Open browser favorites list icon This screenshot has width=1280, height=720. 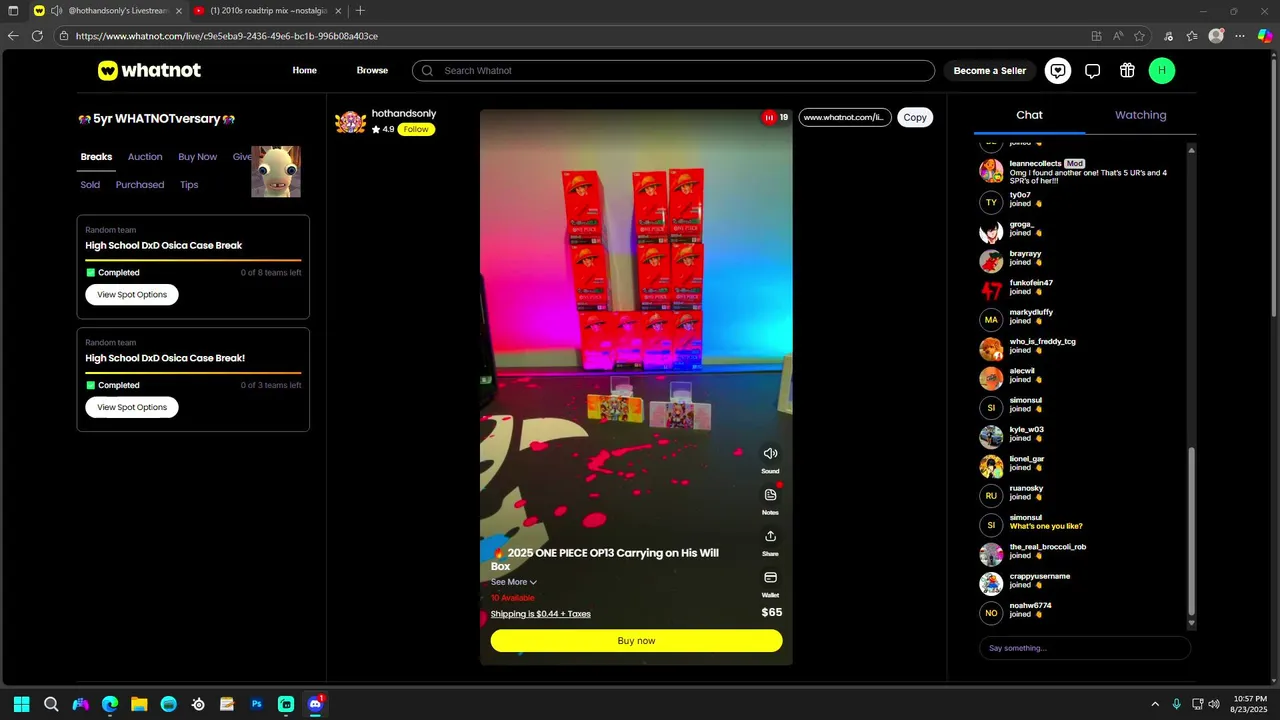[x=1192, y=35]
